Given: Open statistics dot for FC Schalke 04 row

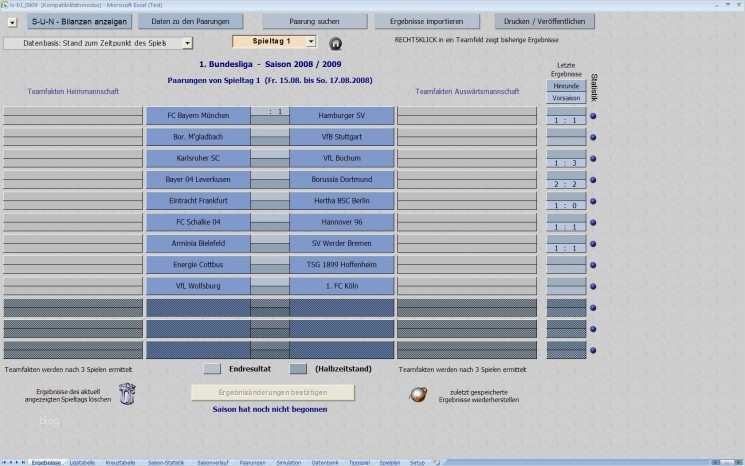Looking at the screenshot, I should coord(593,222).
